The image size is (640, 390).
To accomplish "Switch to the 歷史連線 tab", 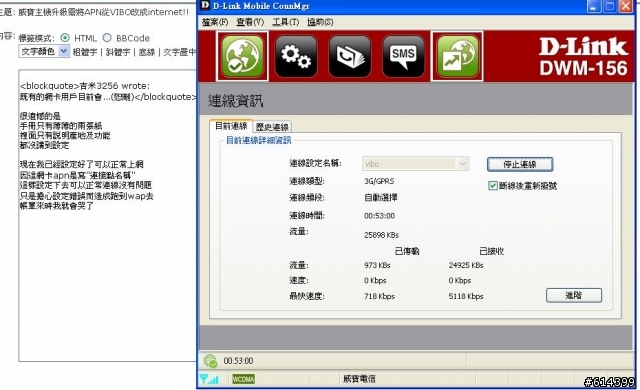I will [272, 127].
